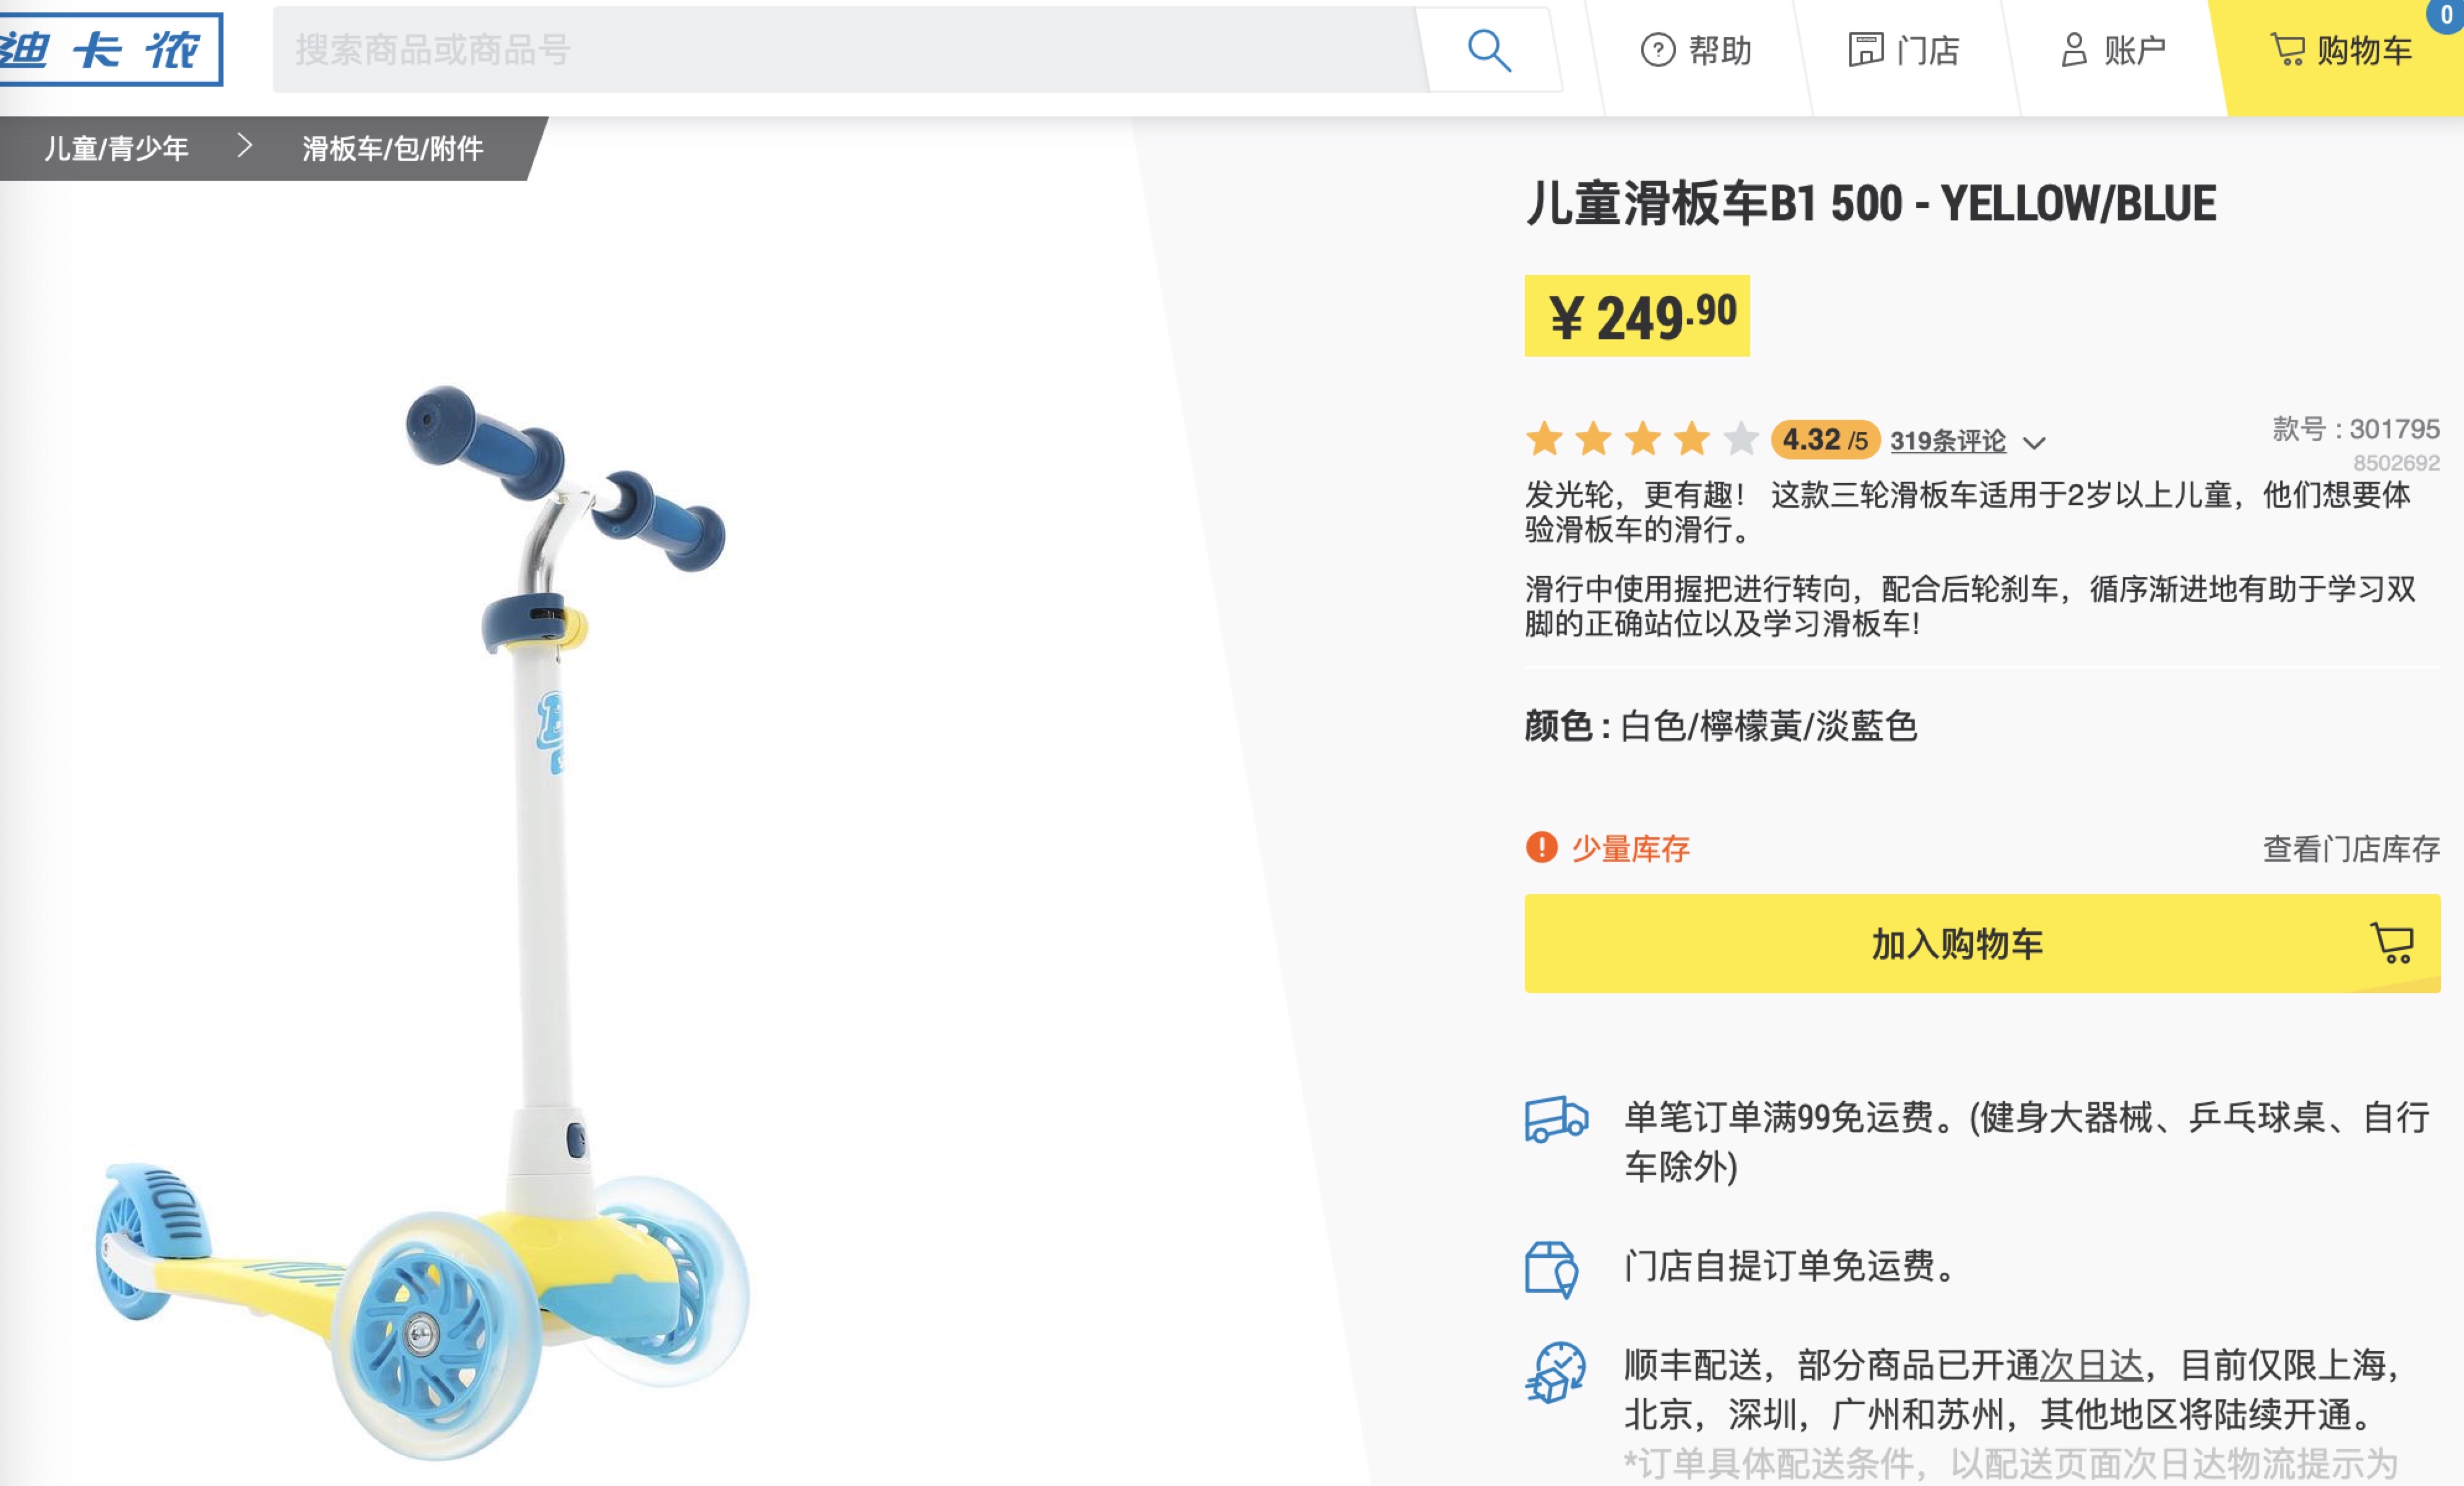Open the 帮助 help menu
2464x1486 pixels.
coord(1697,50)
